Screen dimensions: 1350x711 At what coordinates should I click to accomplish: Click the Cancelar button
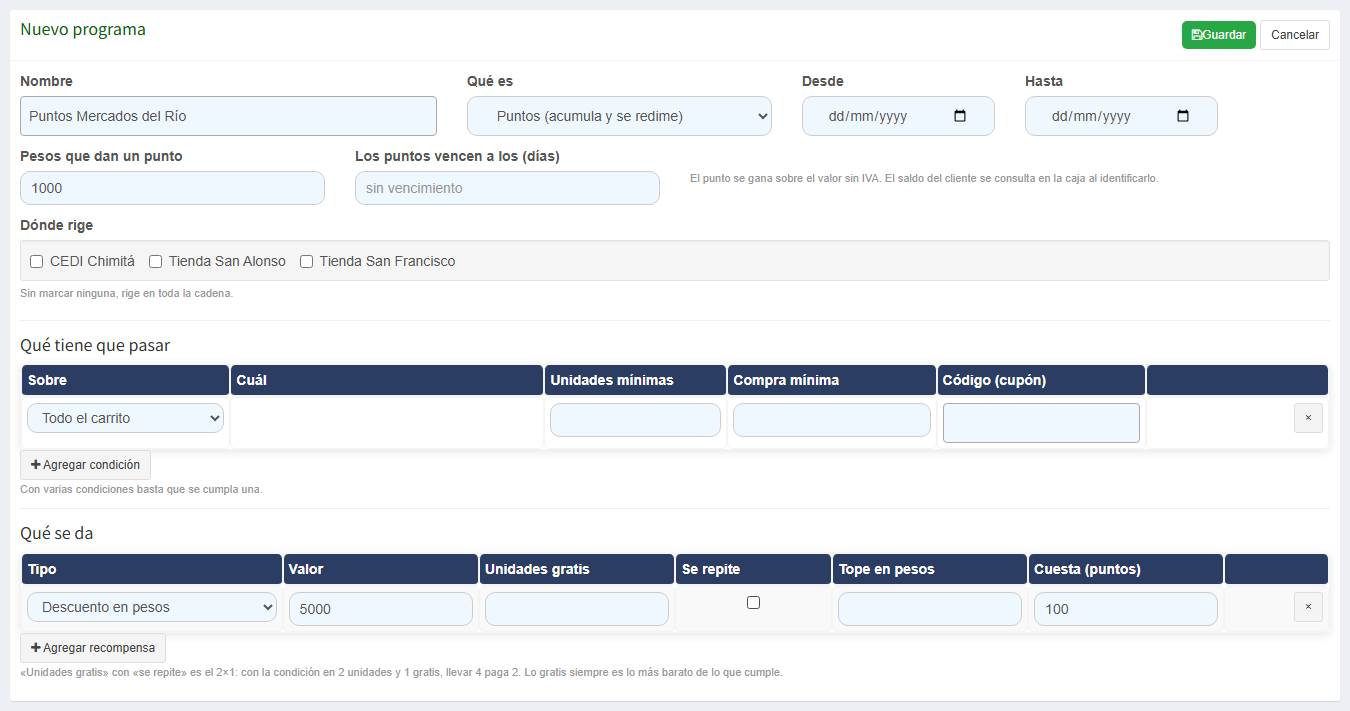tap(1295, 35)
